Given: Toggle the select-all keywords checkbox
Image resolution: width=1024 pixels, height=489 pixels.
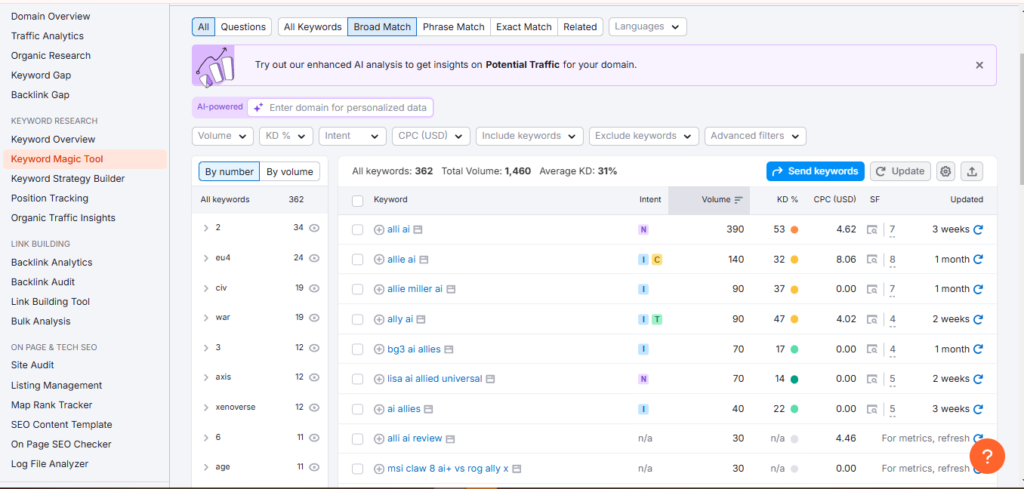Looking at the screenshot, I should (x=357, y=200).
